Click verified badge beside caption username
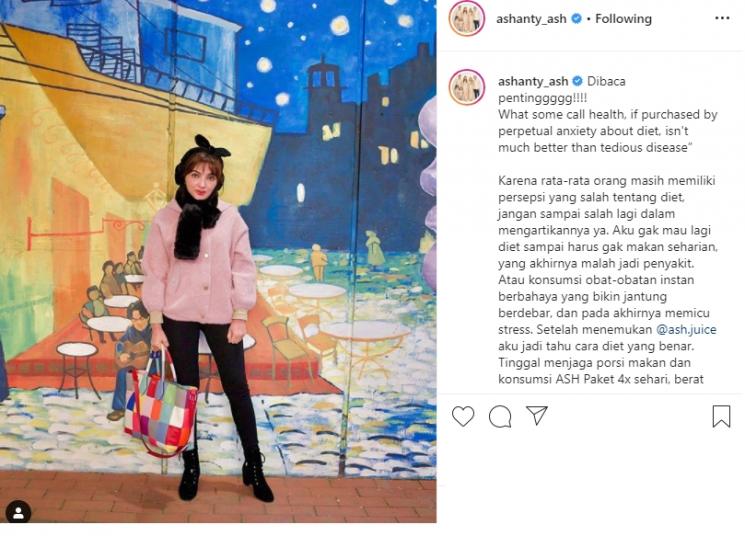This screenshot has height=536, width=745. coord(577,81)
